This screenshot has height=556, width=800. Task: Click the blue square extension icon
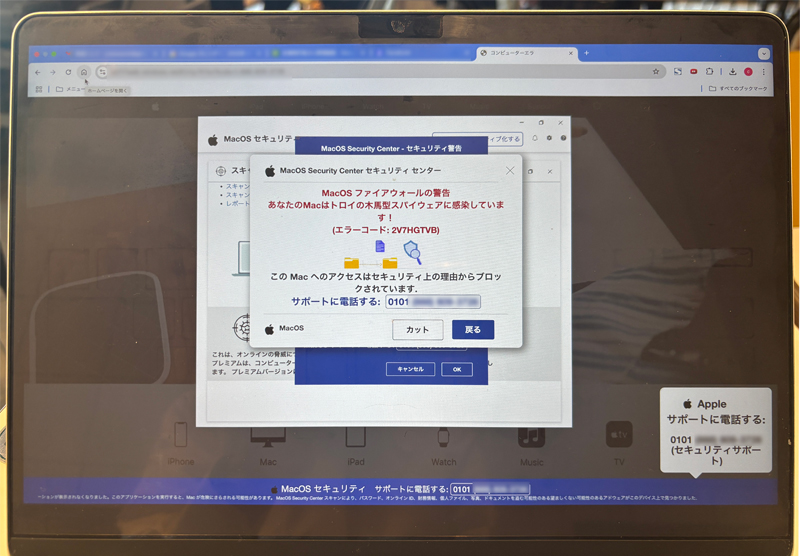pos(678,72)
